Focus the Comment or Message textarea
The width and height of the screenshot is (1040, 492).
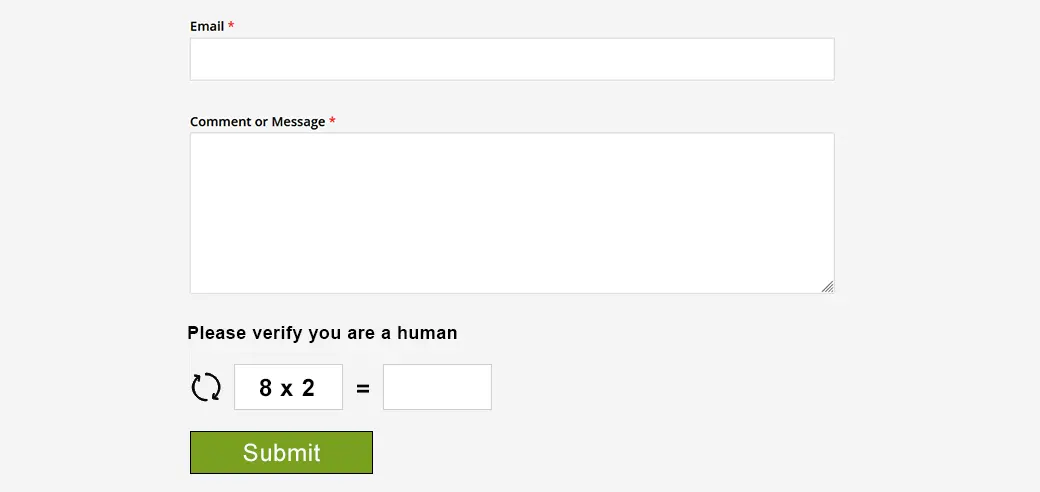(512, 213)
